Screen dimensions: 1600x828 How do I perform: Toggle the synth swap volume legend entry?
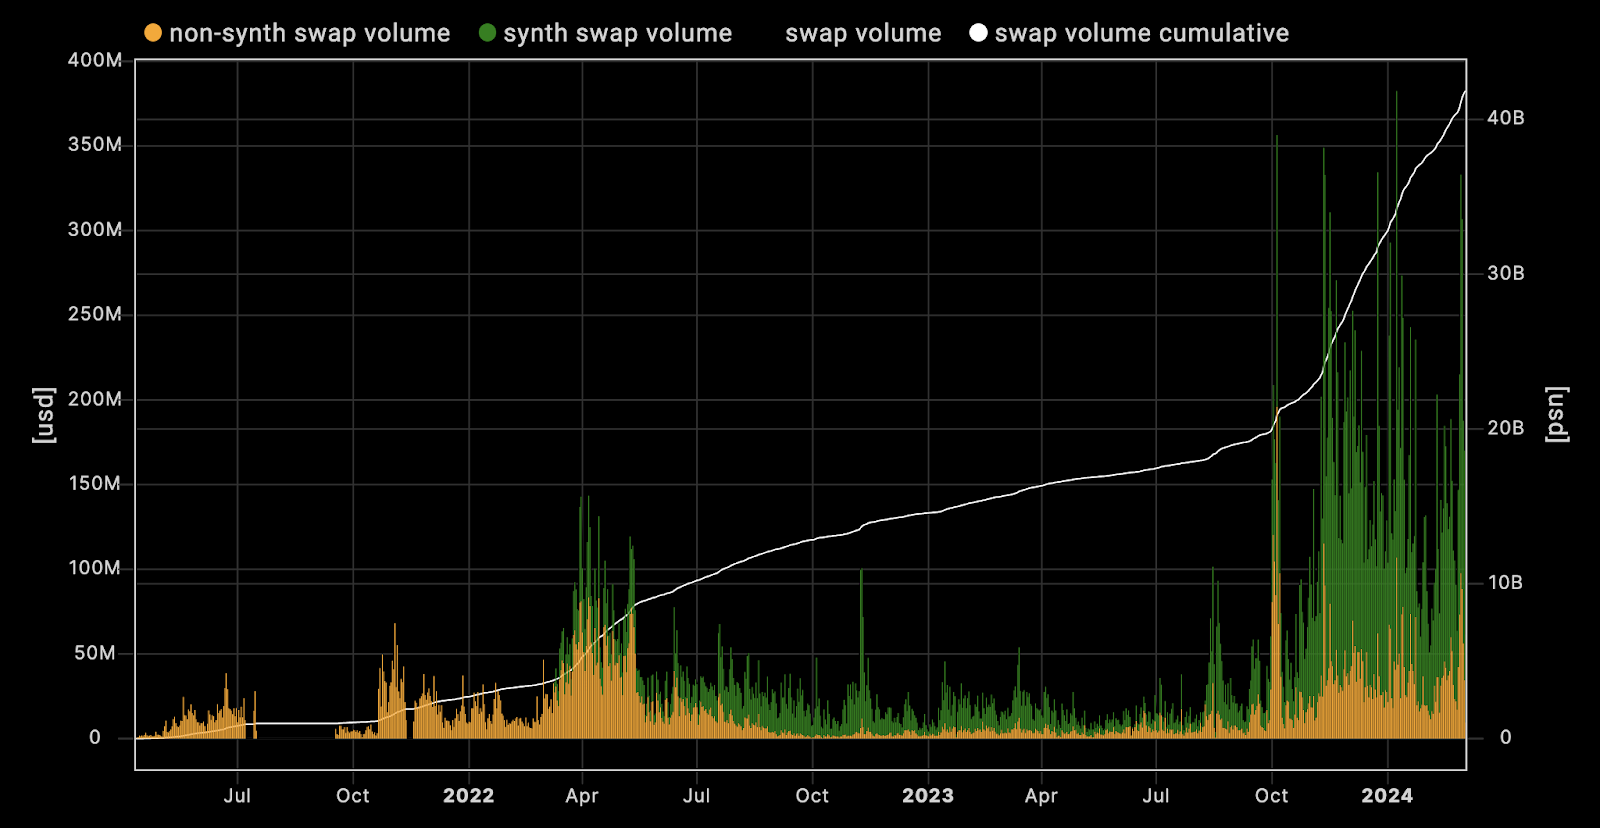[605, 33]
